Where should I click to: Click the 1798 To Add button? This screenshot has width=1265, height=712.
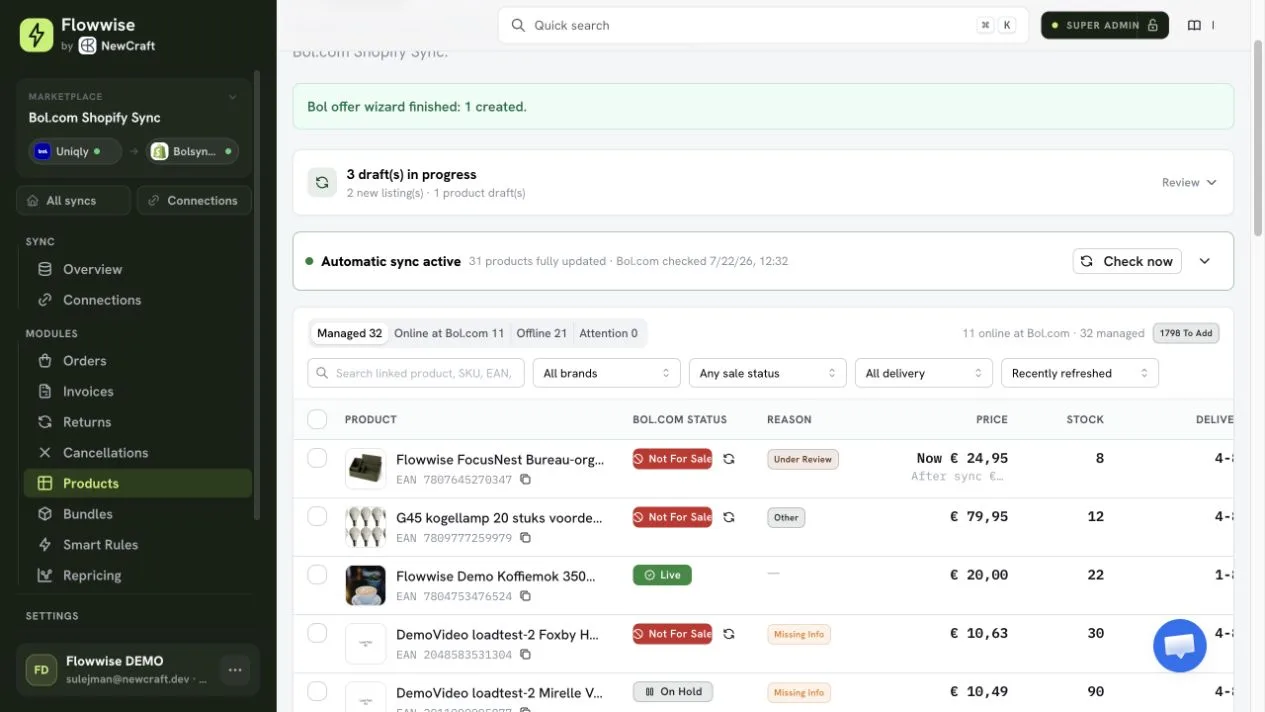[1186, 333]
